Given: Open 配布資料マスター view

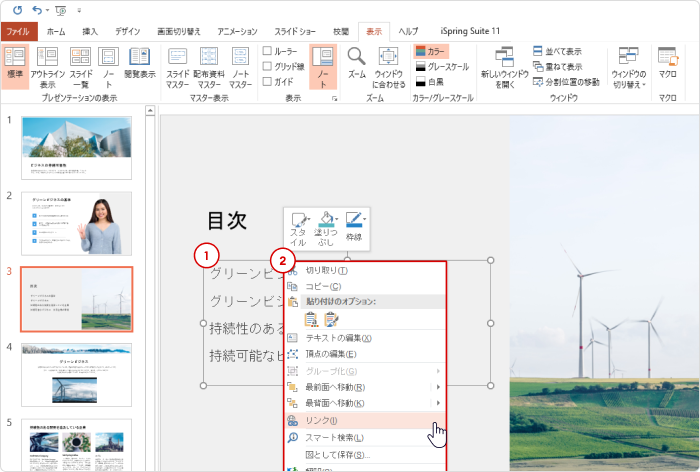Looking at the screenshot, I should point(209,67).
